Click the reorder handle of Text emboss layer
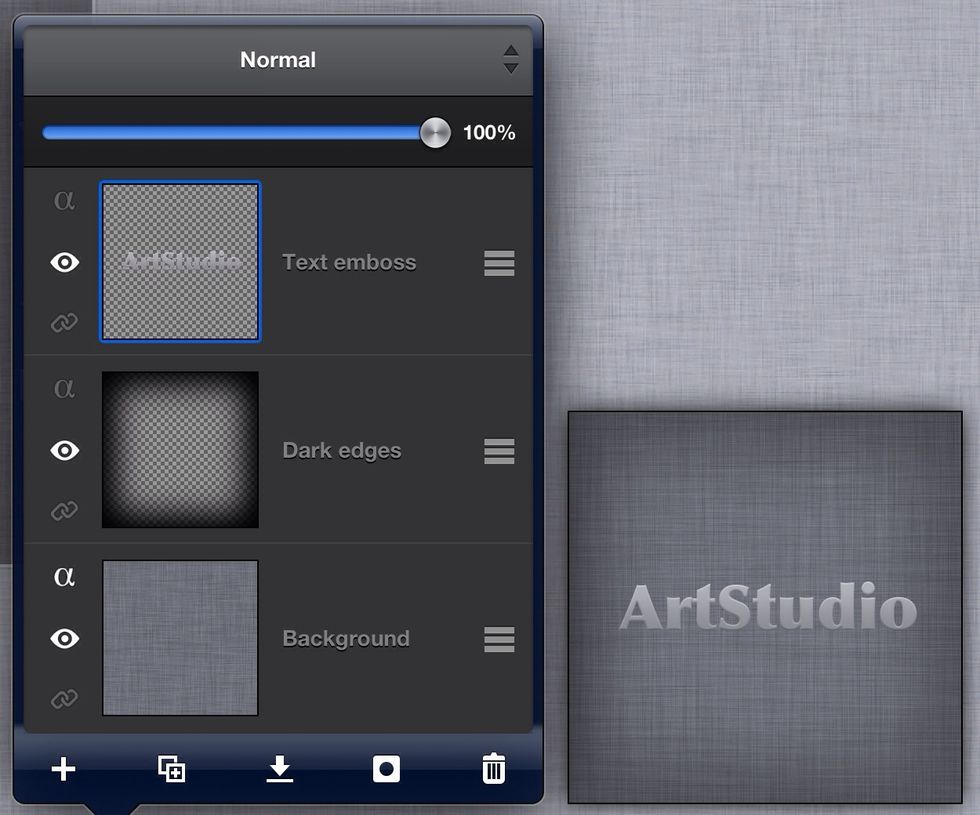This screenshot has height=815, width=980. tap(498, 262)
